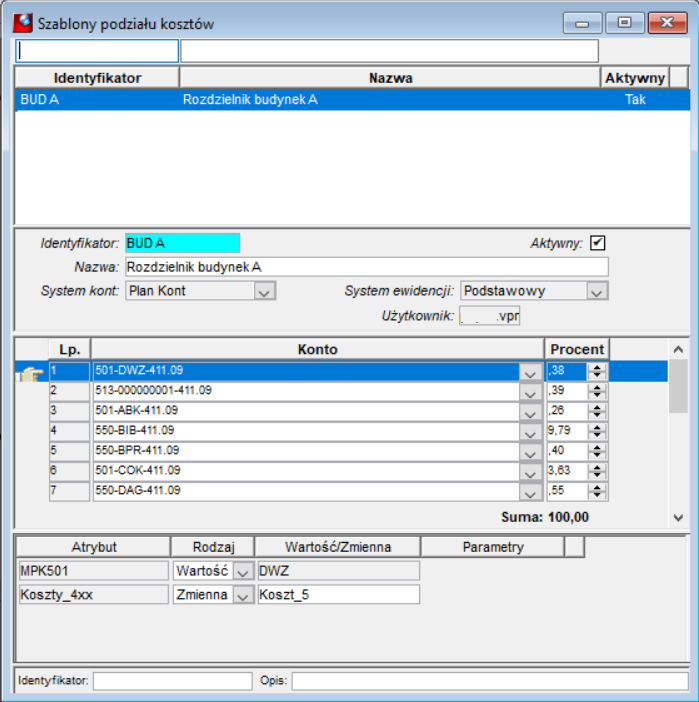Click the application icon in title bar
This screenshot has width=699, height=702.
pyautogui.click(x=23, y=23)
